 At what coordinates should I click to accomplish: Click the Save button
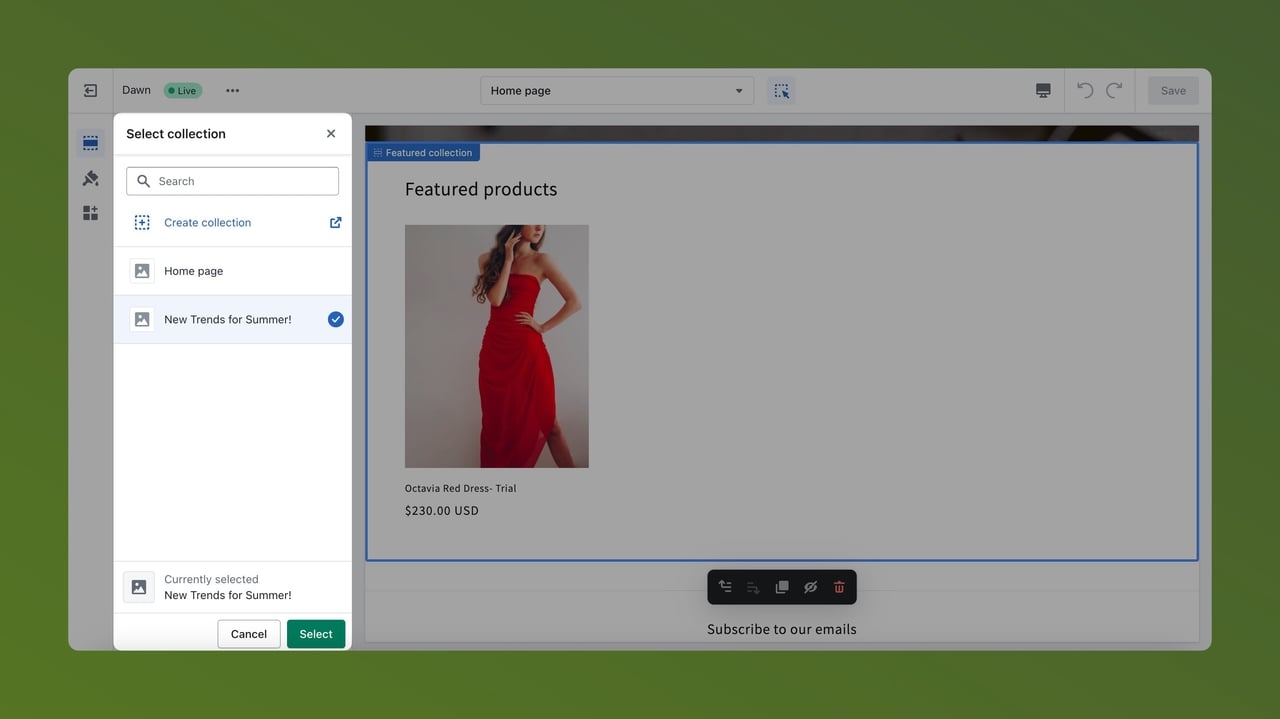1173,90
